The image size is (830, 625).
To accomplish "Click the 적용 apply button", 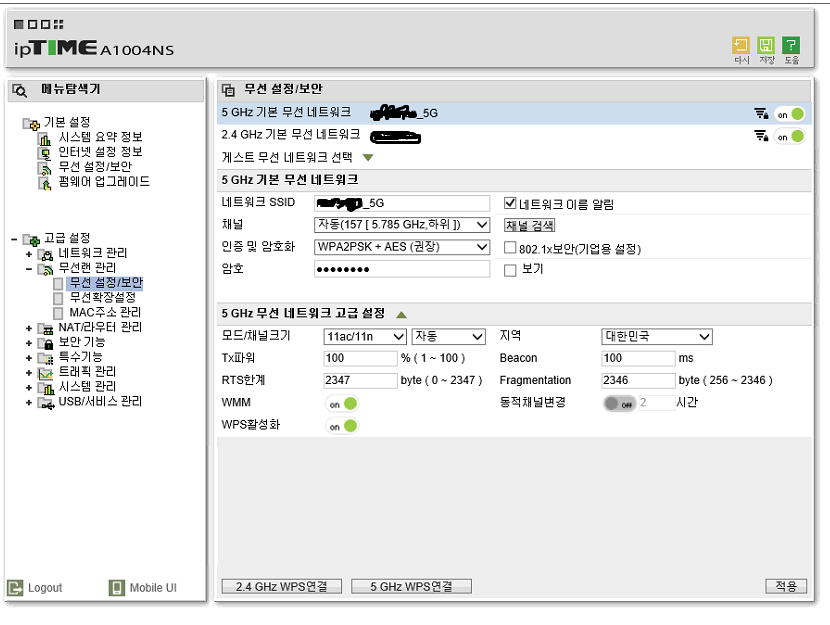I will point(786,586).
